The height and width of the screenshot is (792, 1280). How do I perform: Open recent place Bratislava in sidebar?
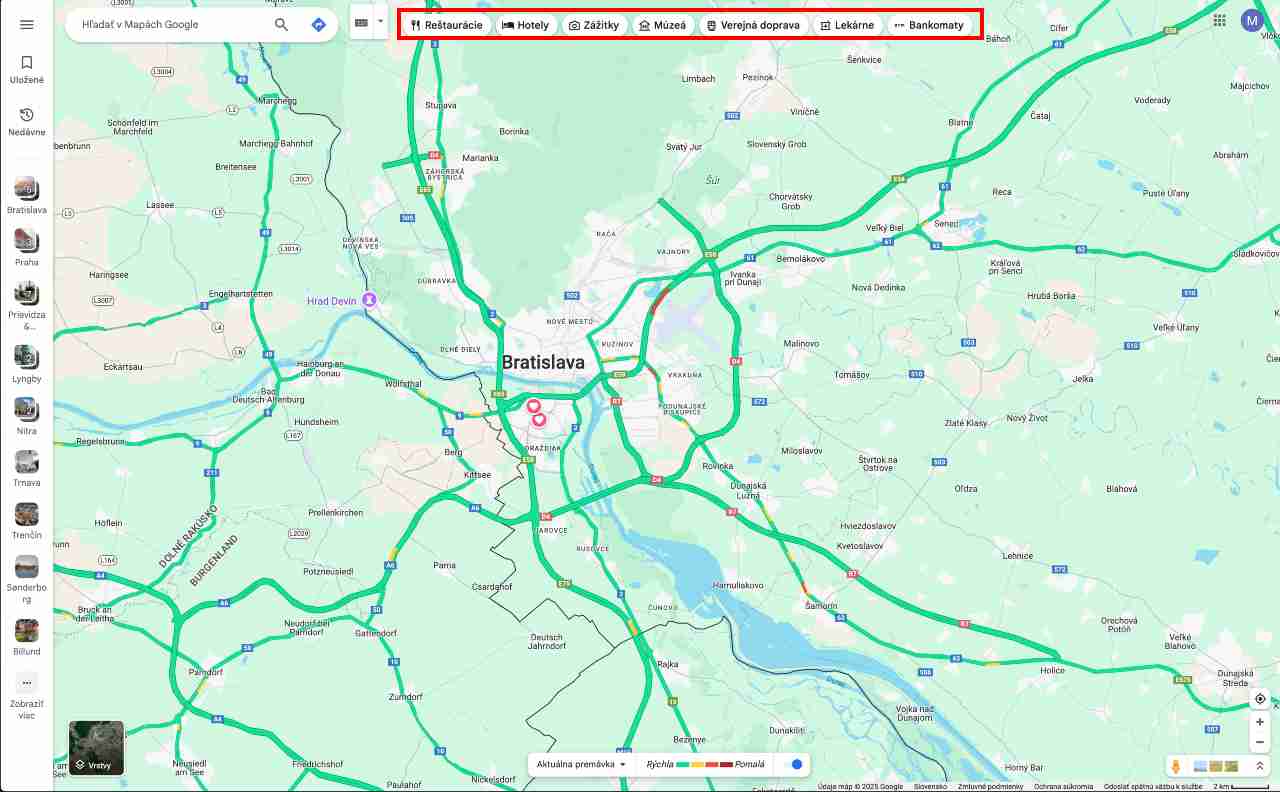click(27, 196)
